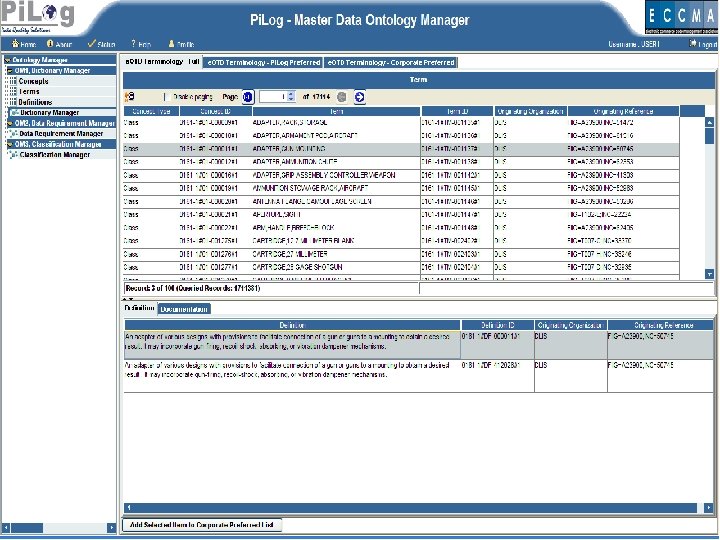Toggle the Disable paging checkbox
The width and height of the screenshot is (720, 540).
[x=167, y=97]
